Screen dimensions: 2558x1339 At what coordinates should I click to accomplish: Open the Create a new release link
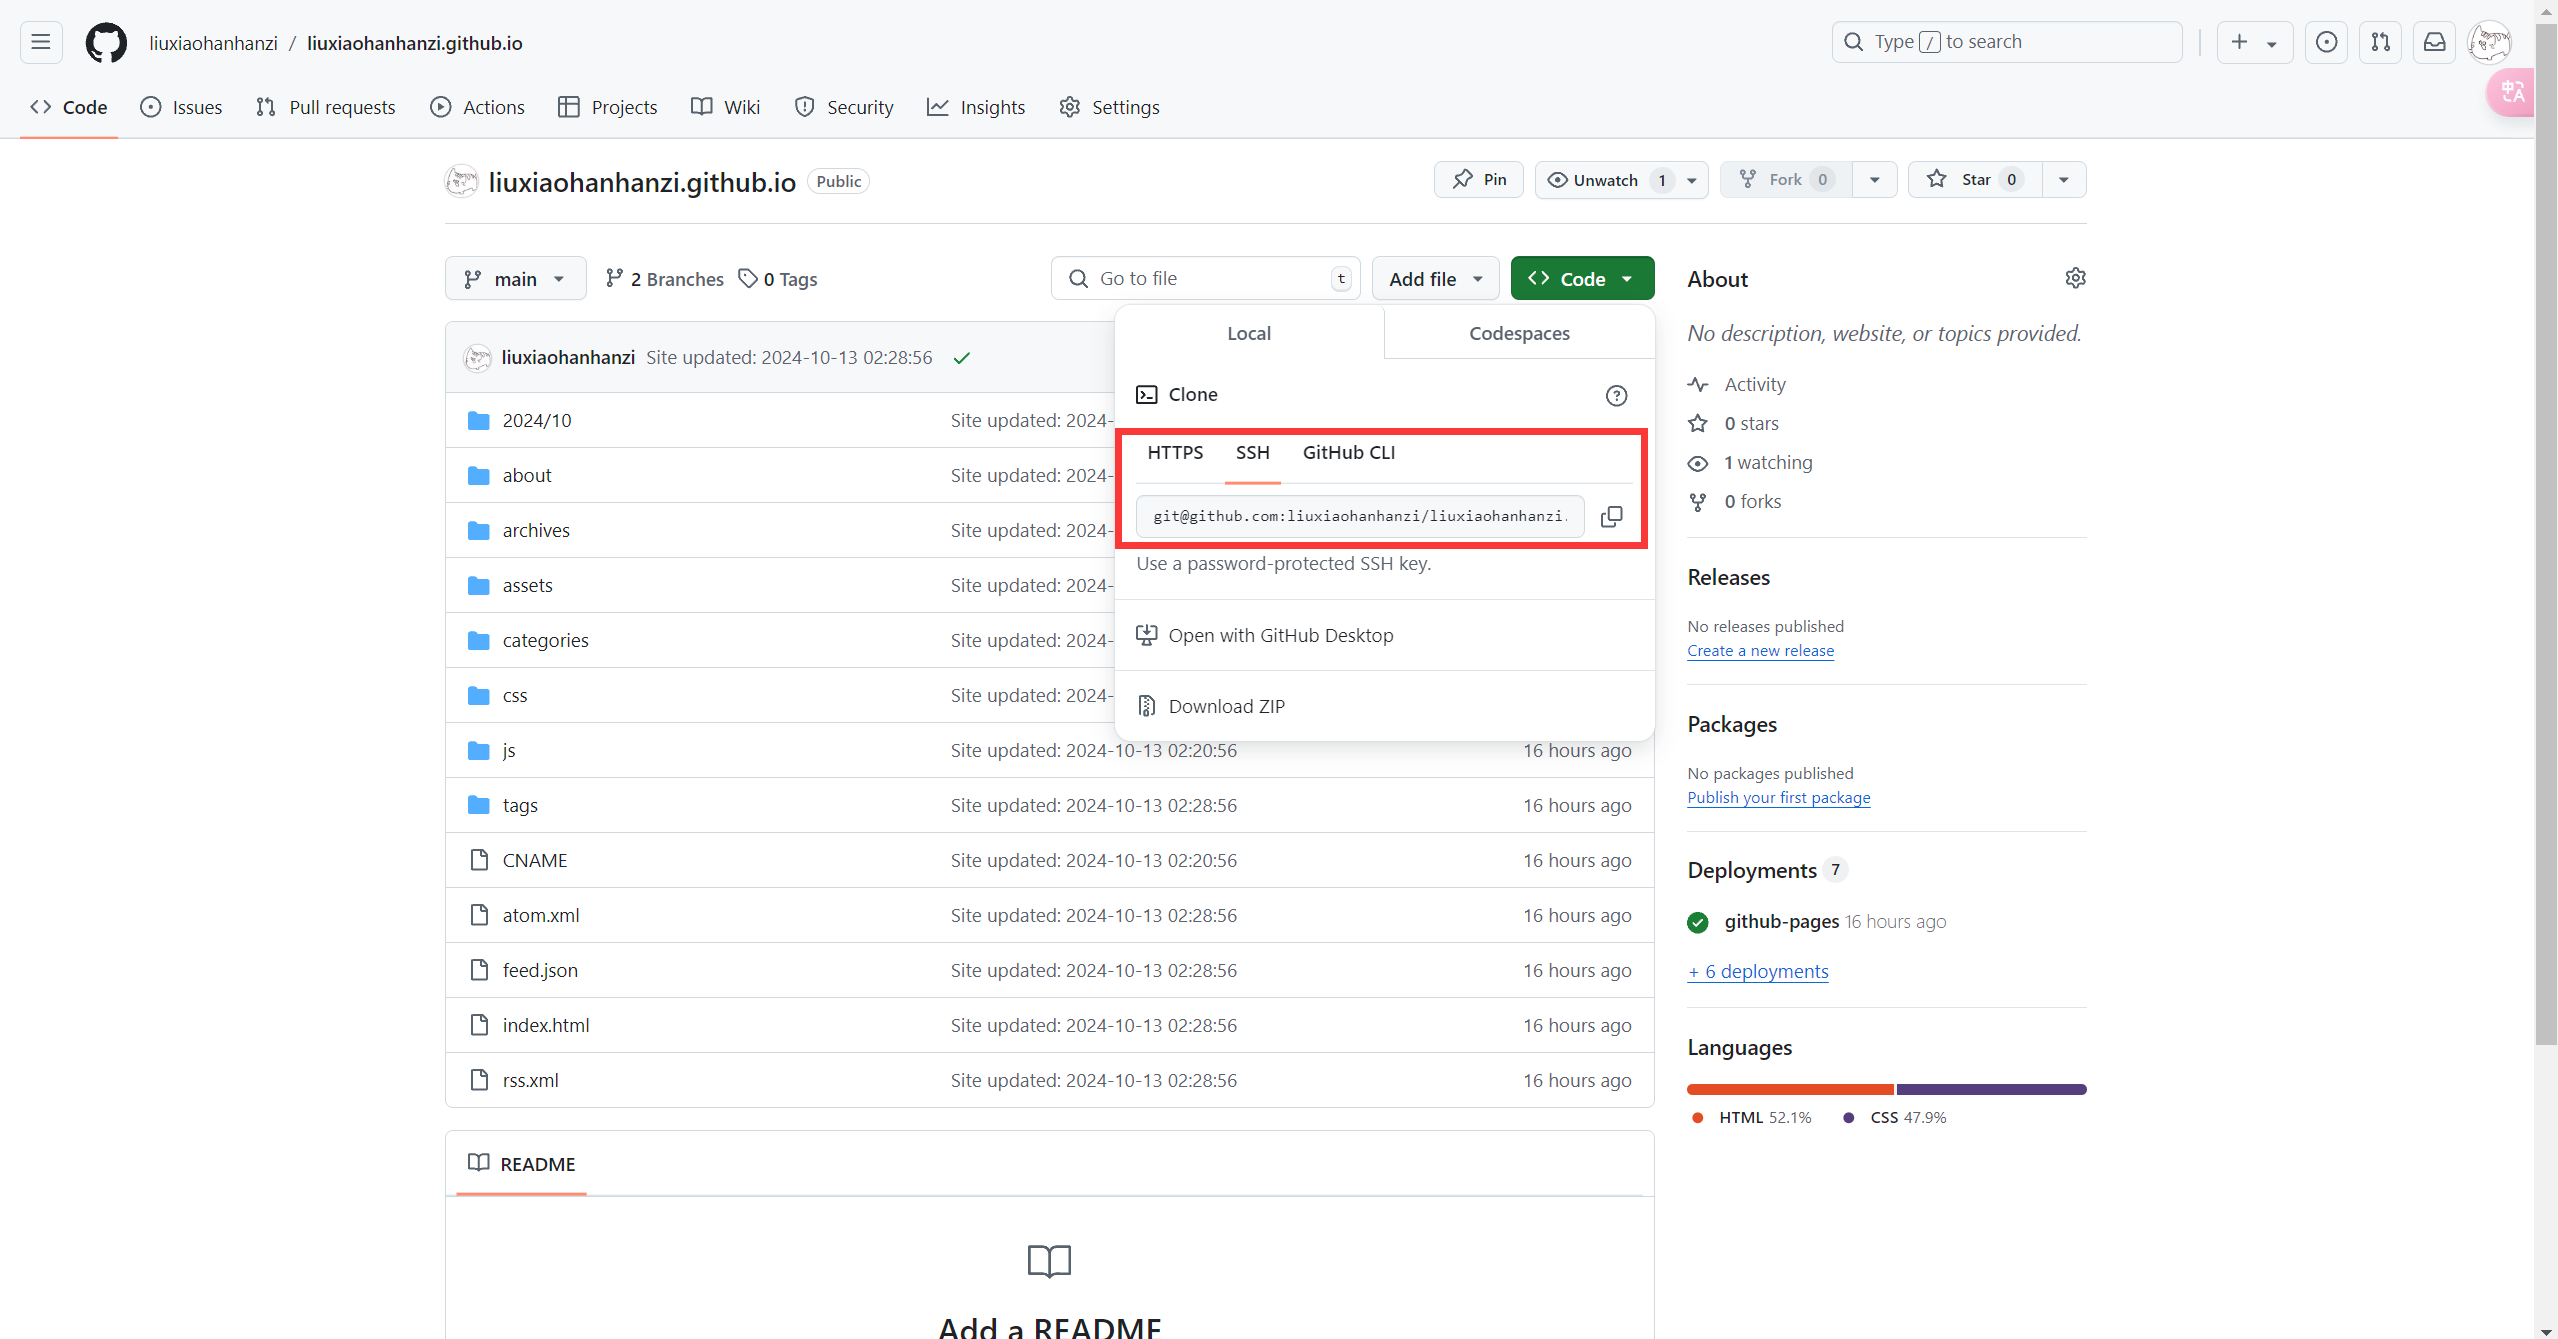pyautogui.click(x=1760, y=651)
